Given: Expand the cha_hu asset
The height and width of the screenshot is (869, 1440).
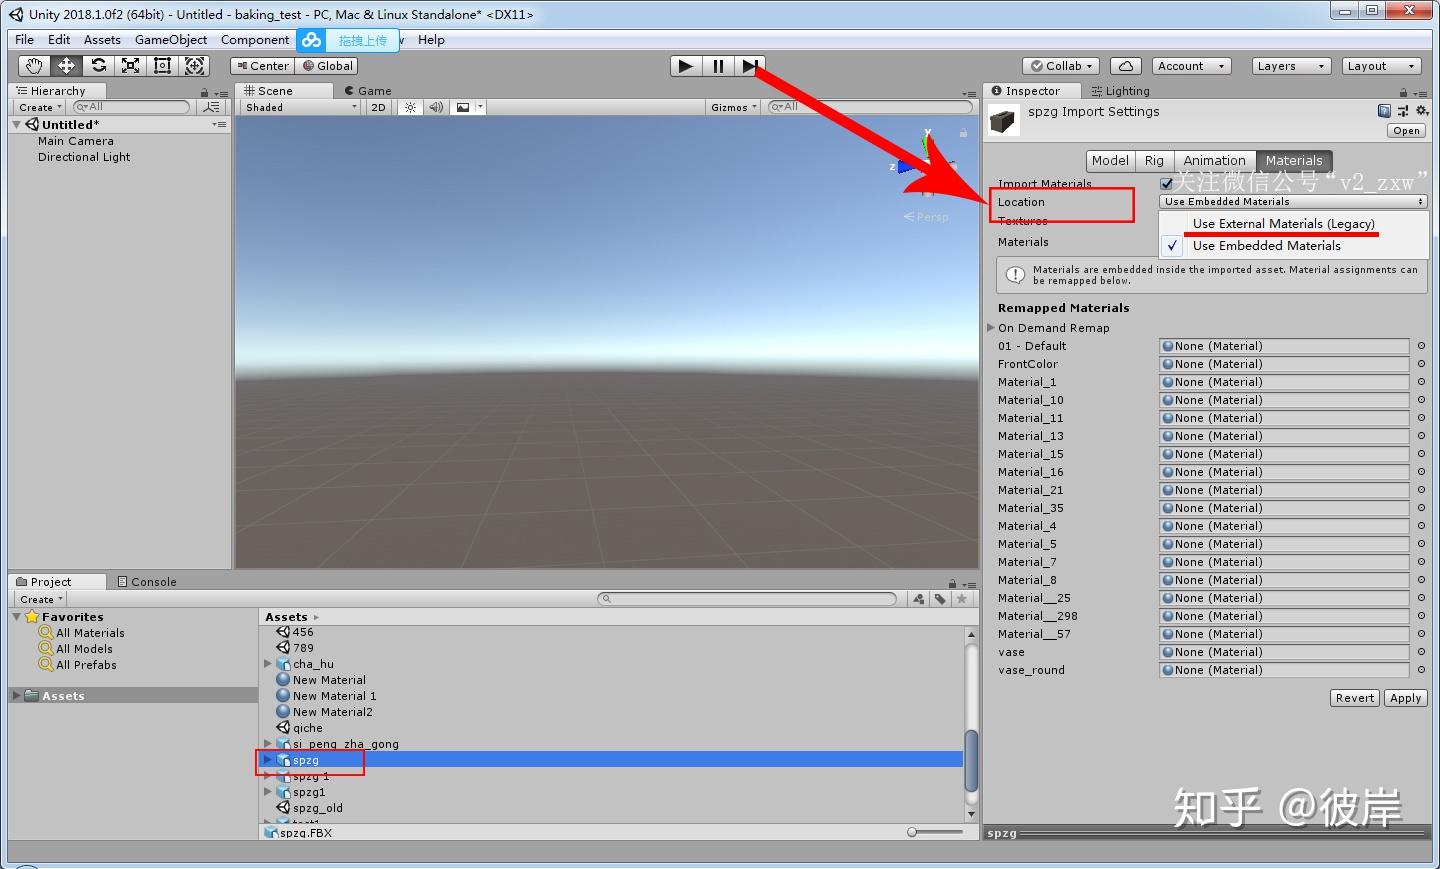Looking at the screenshot, I should coord(268,664).
